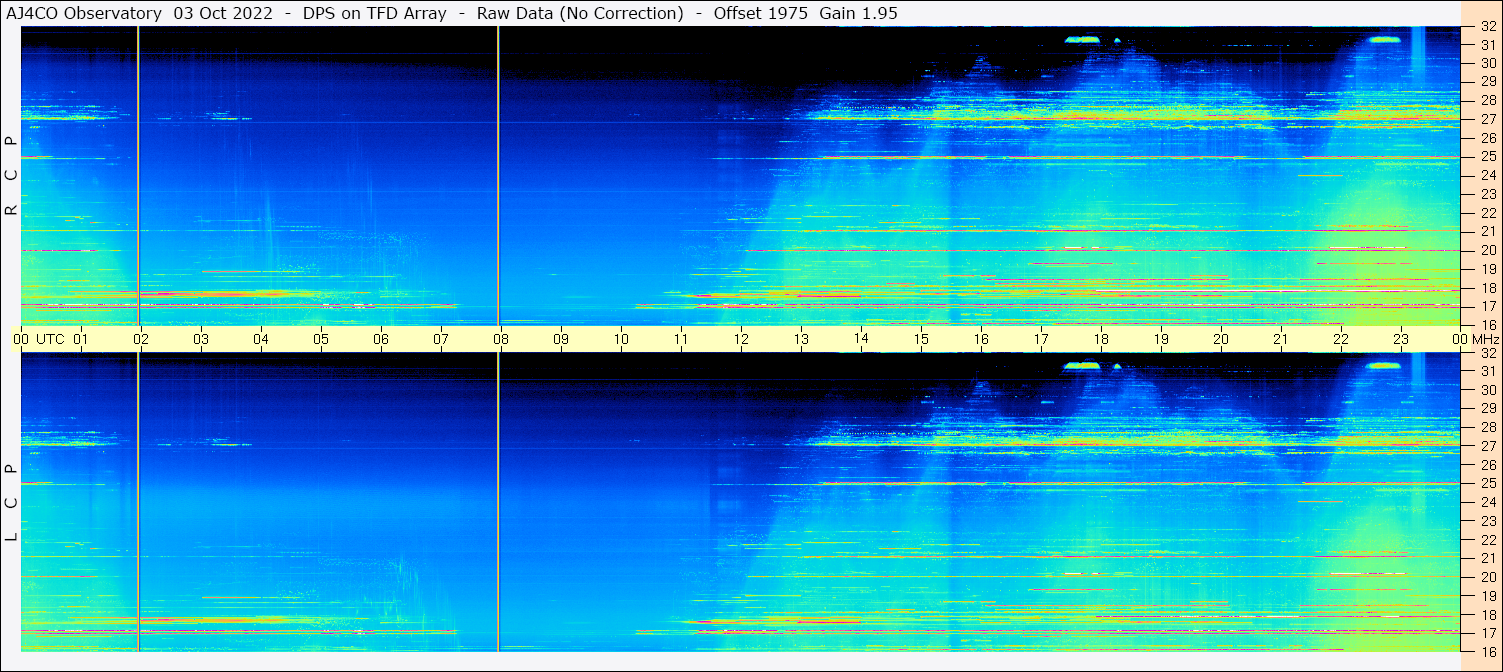Image resolution: width=1503 pixels, height=672 pixels.
Task: Click the 20 MHz label on the lower panel scale
Action: (x=1487, y=577)
